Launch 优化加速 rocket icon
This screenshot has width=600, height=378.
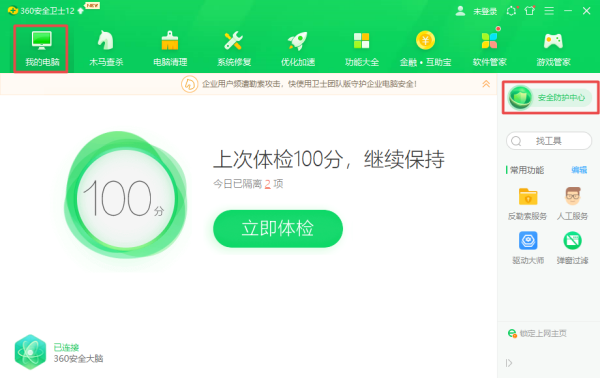click(298, 41)
